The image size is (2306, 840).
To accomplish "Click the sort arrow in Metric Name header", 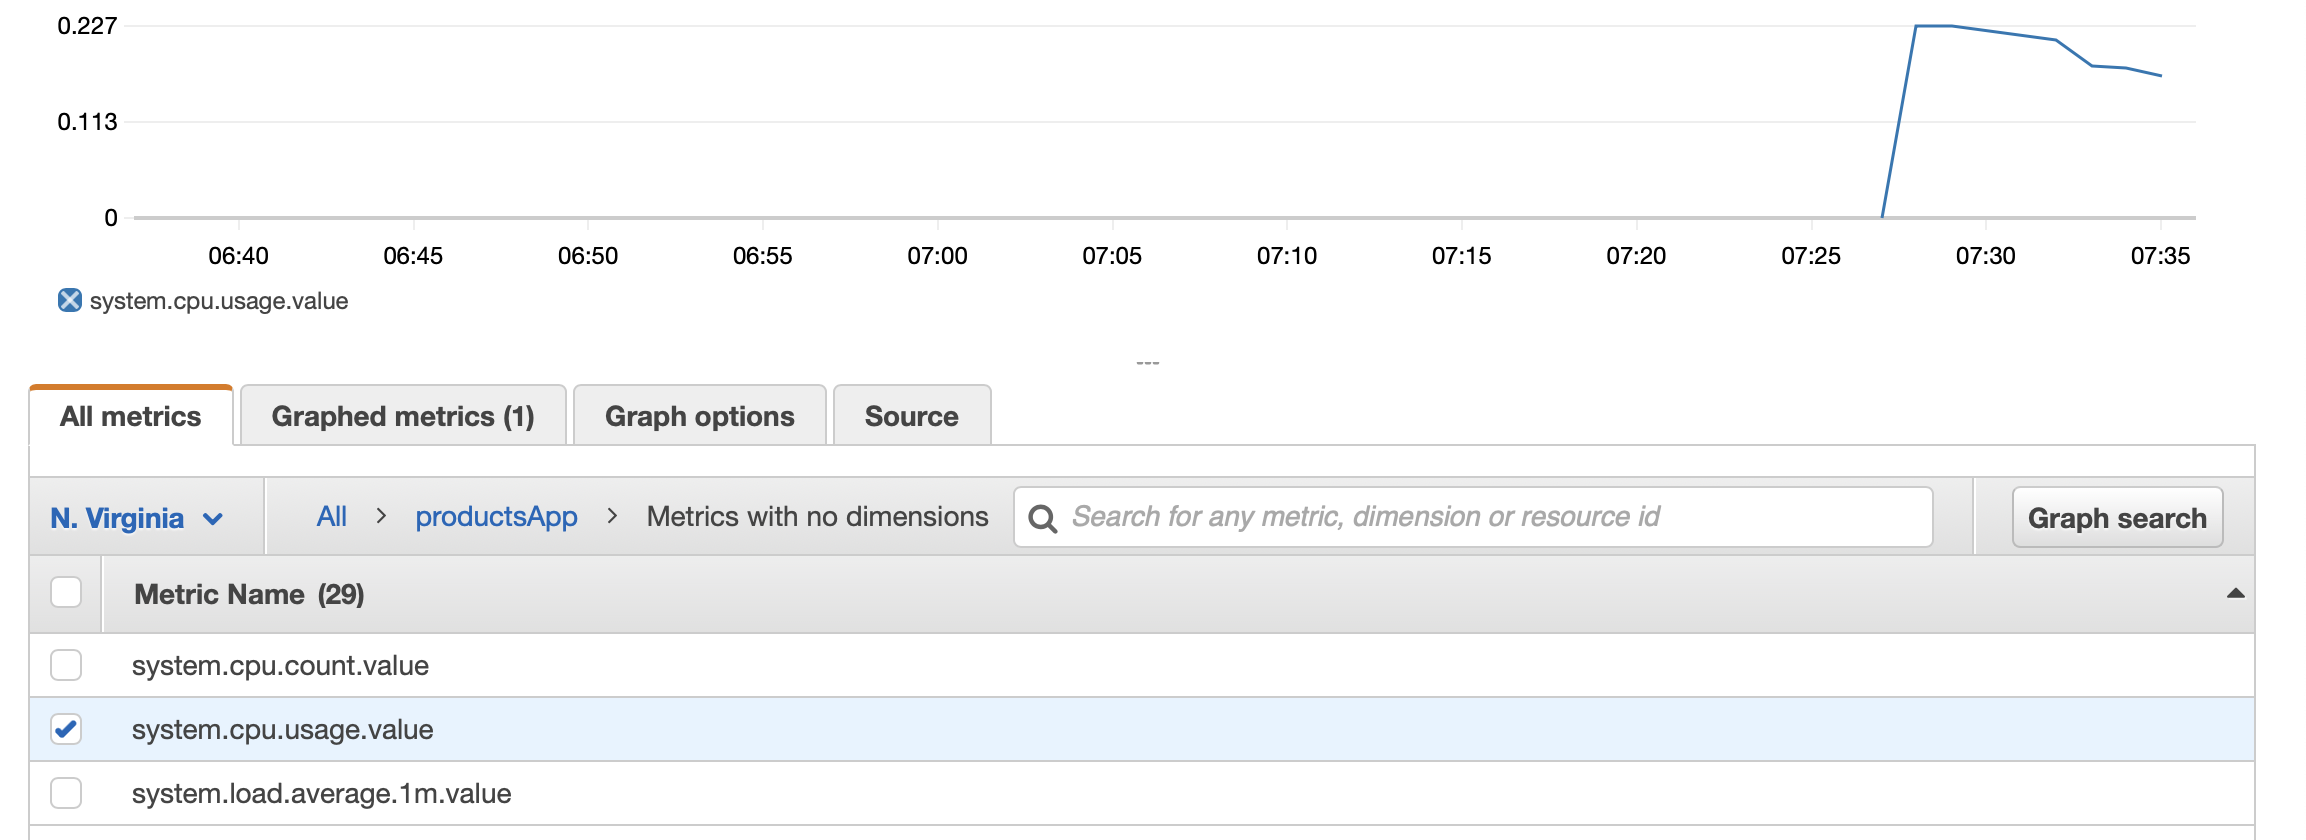I will click(x=2235, y=594).
